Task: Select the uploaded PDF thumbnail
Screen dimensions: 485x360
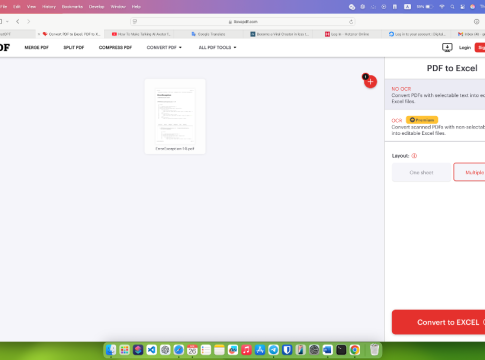Action: pyautogui.click(x=175, y=116)
